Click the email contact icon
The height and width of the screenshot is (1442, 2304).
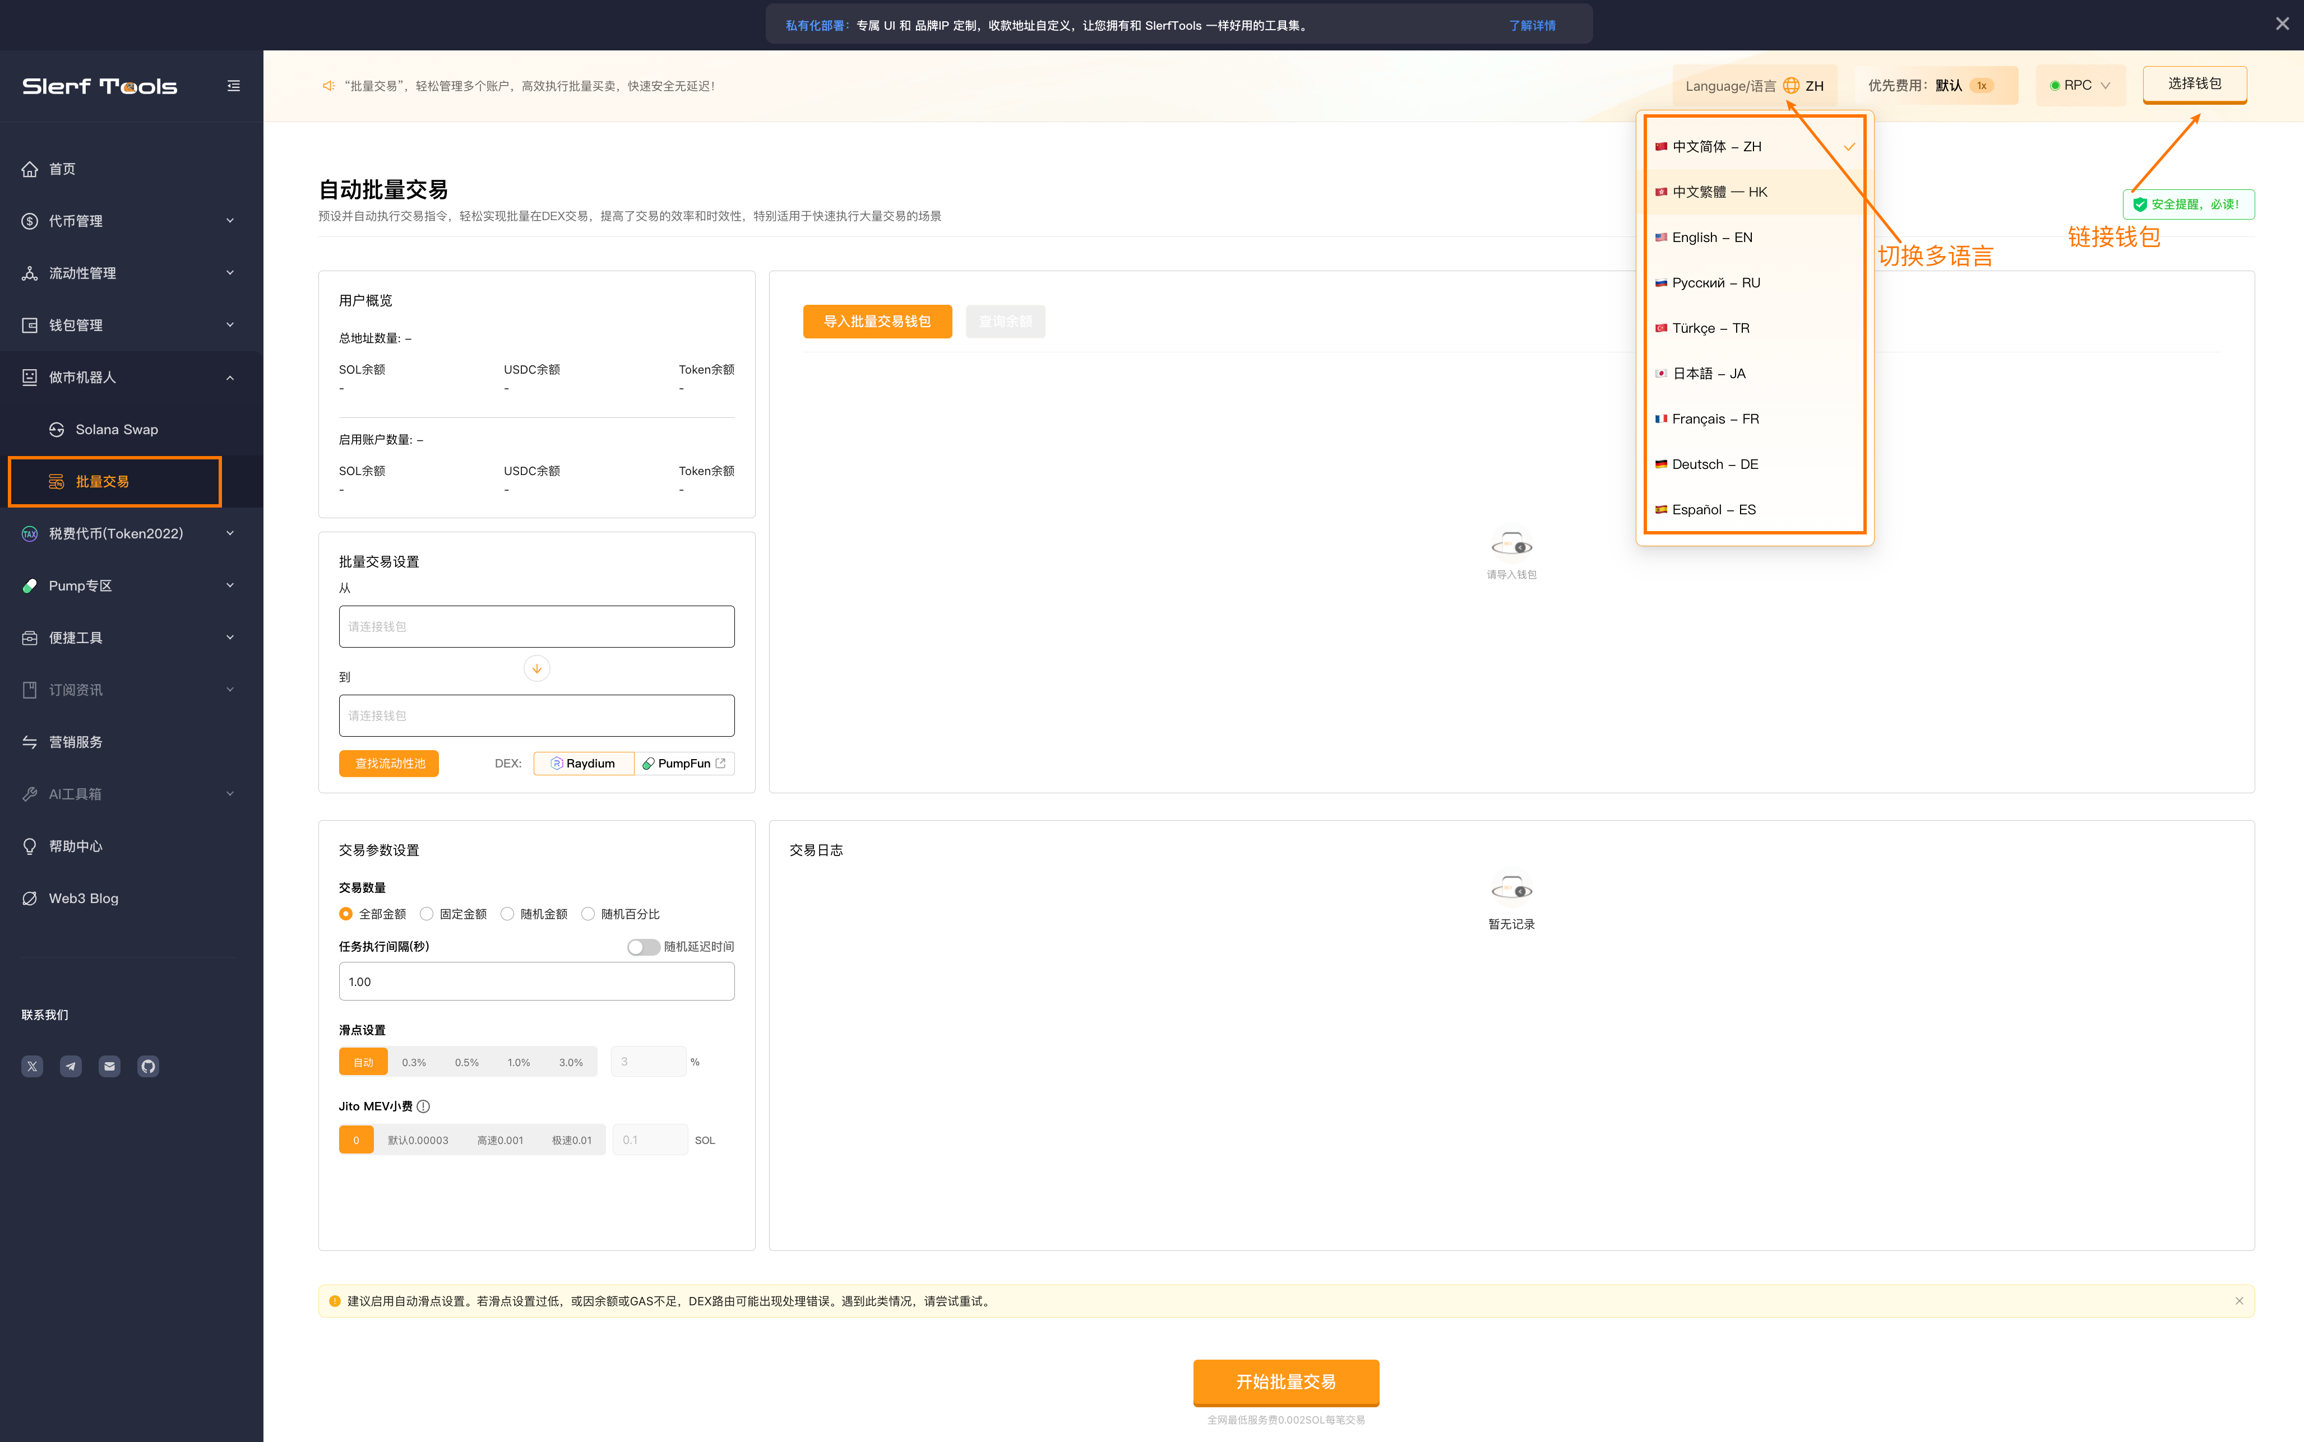pos(110,1066)
